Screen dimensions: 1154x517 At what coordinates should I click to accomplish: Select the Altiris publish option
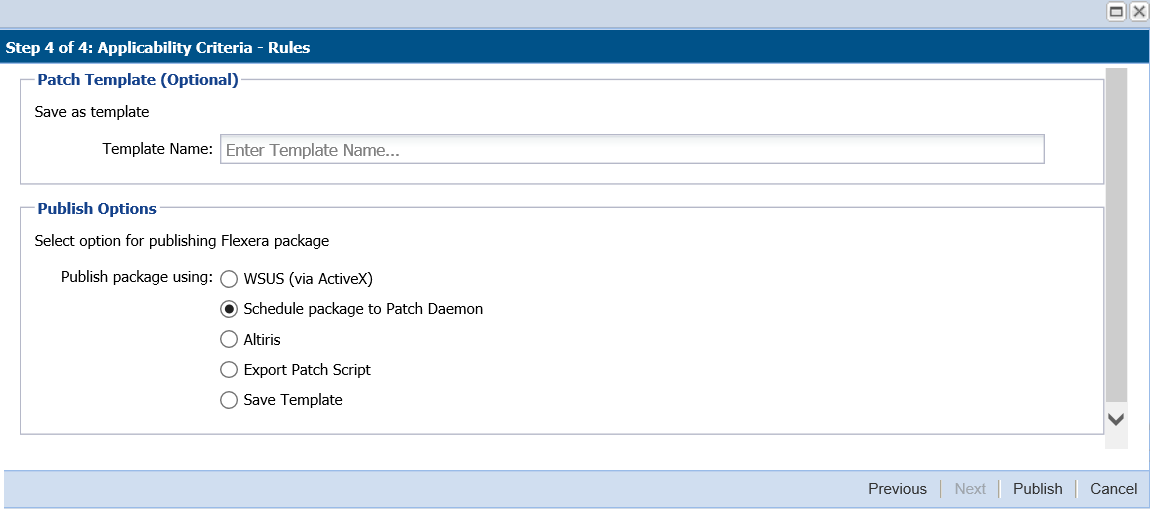pos(229,340)
